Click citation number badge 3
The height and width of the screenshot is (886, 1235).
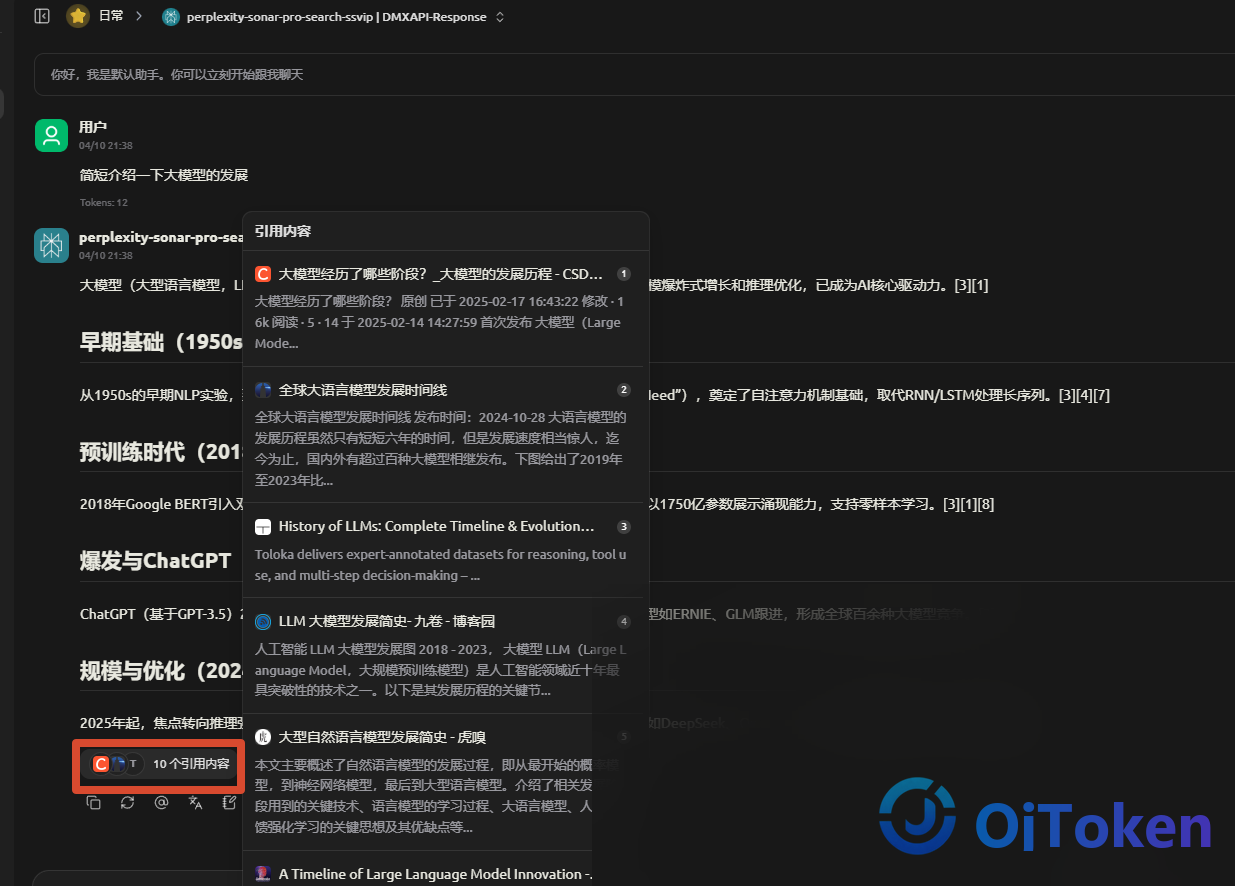click(x=624, y=526)
